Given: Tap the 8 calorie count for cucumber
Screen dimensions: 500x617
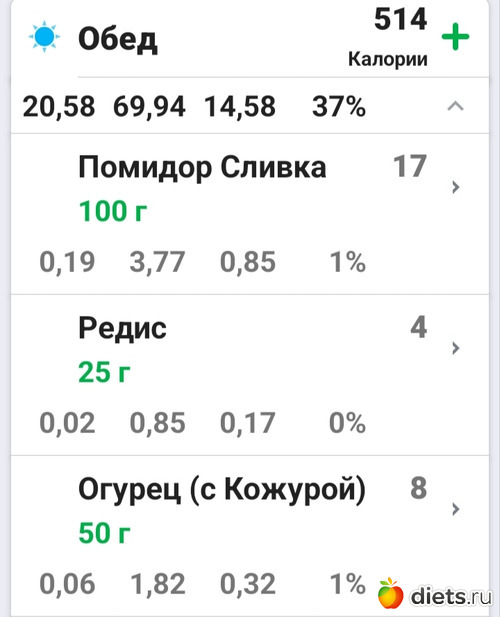Looking at the screenshot, I should pos(419,488).
